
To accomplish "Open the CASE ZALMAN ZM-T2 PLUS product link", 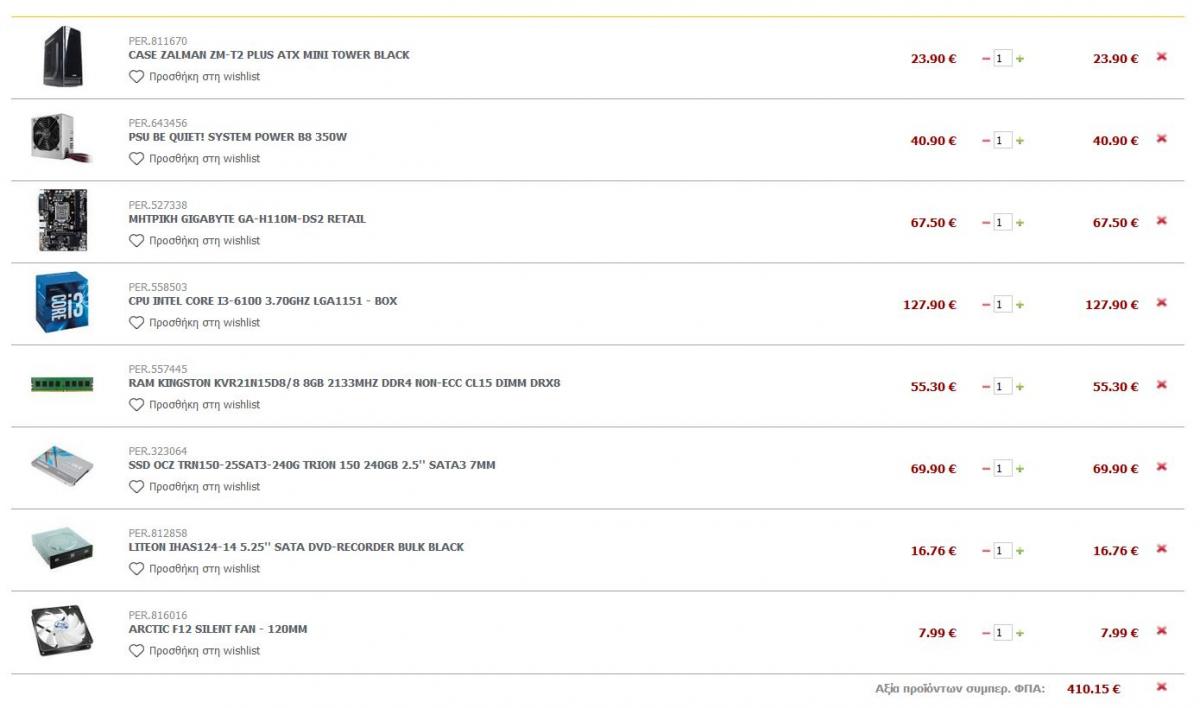I will (x=269, y=55).
